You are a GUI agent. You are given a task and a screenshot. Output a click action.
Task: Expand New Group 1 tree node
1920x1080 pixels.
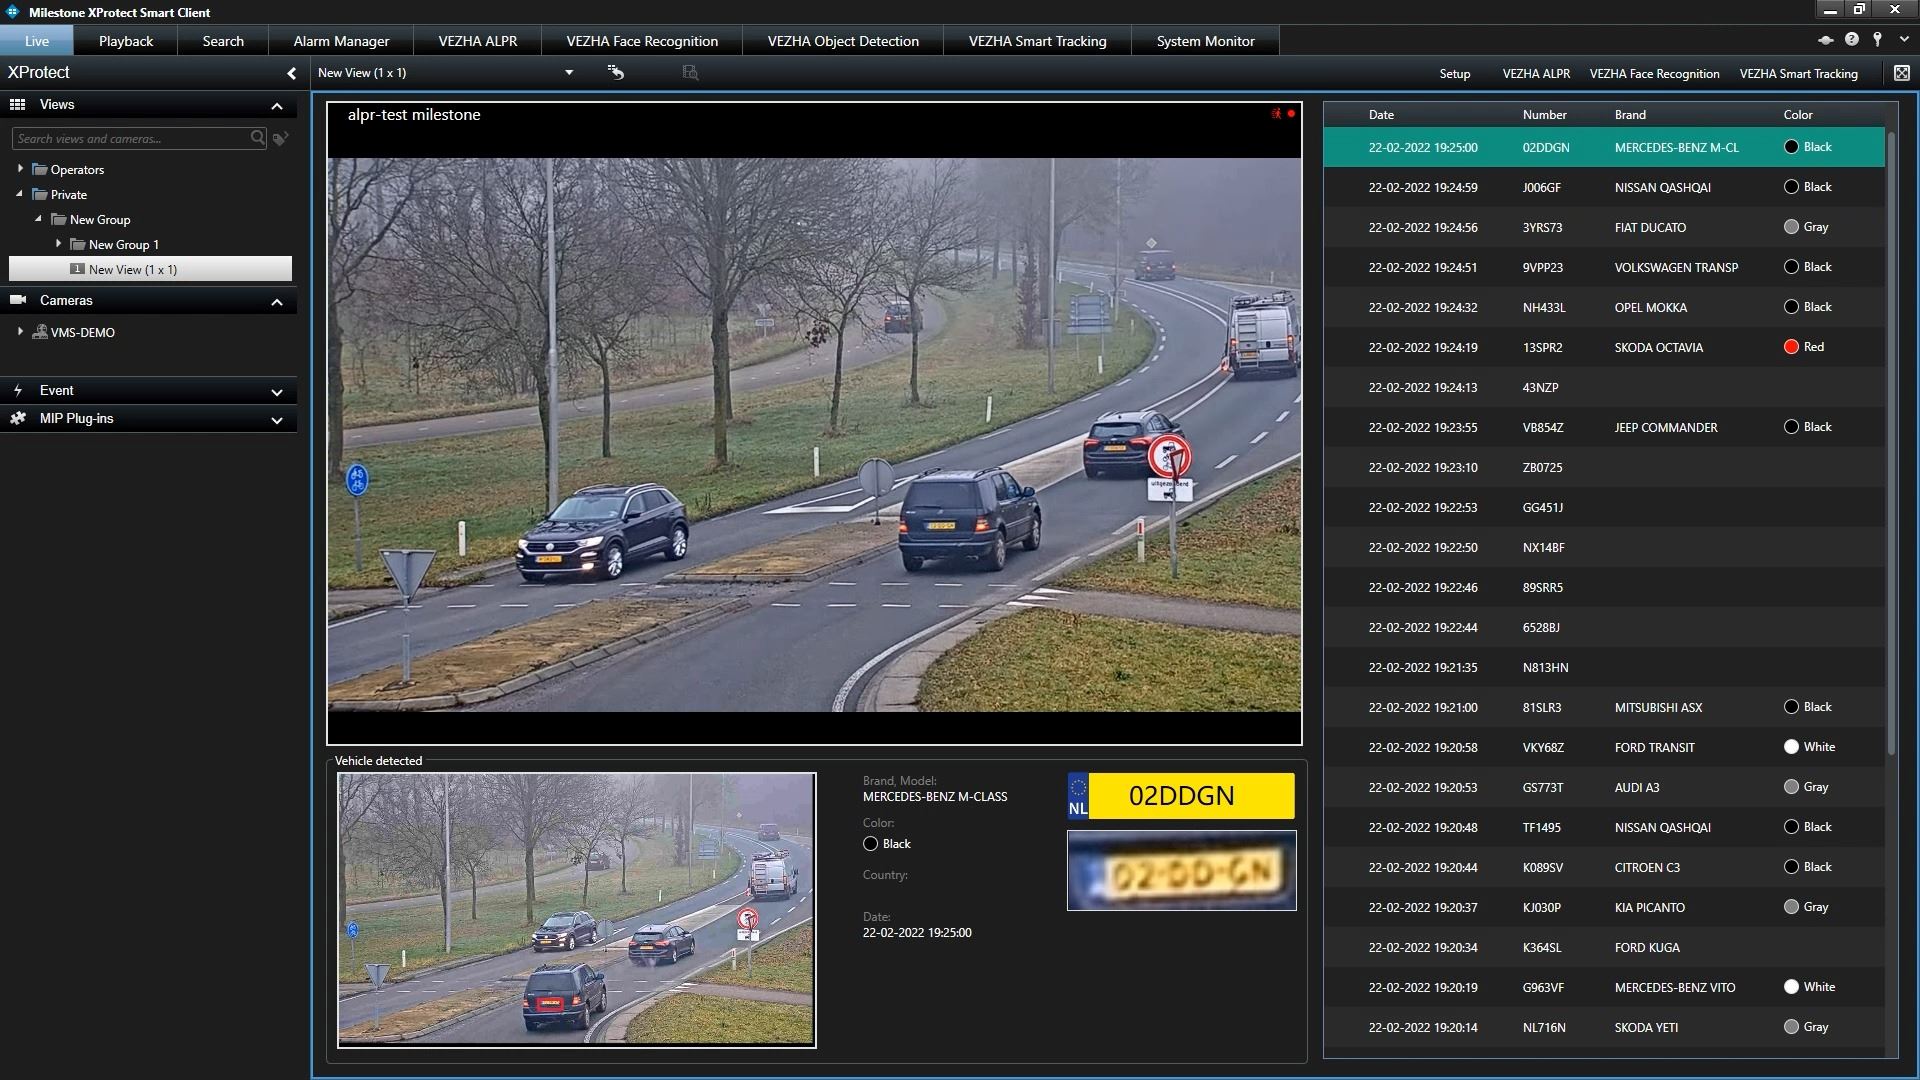pos(58,243)
